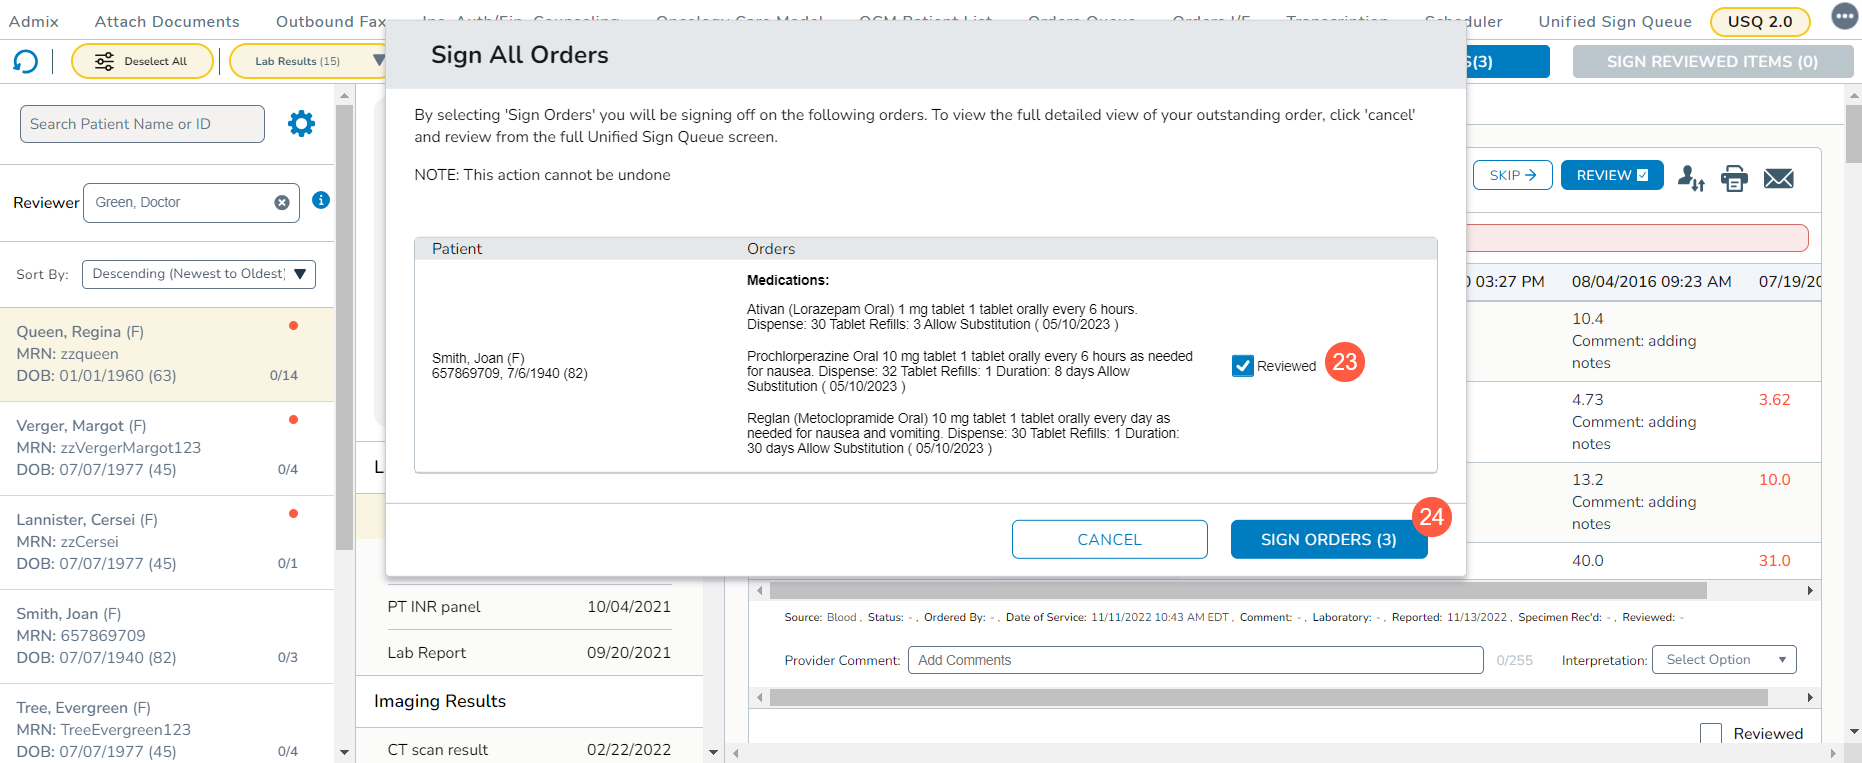This screenshot has height=763, width=1862.
Task: Open the Attach Documents menu
Action: (x=167, y=21)
